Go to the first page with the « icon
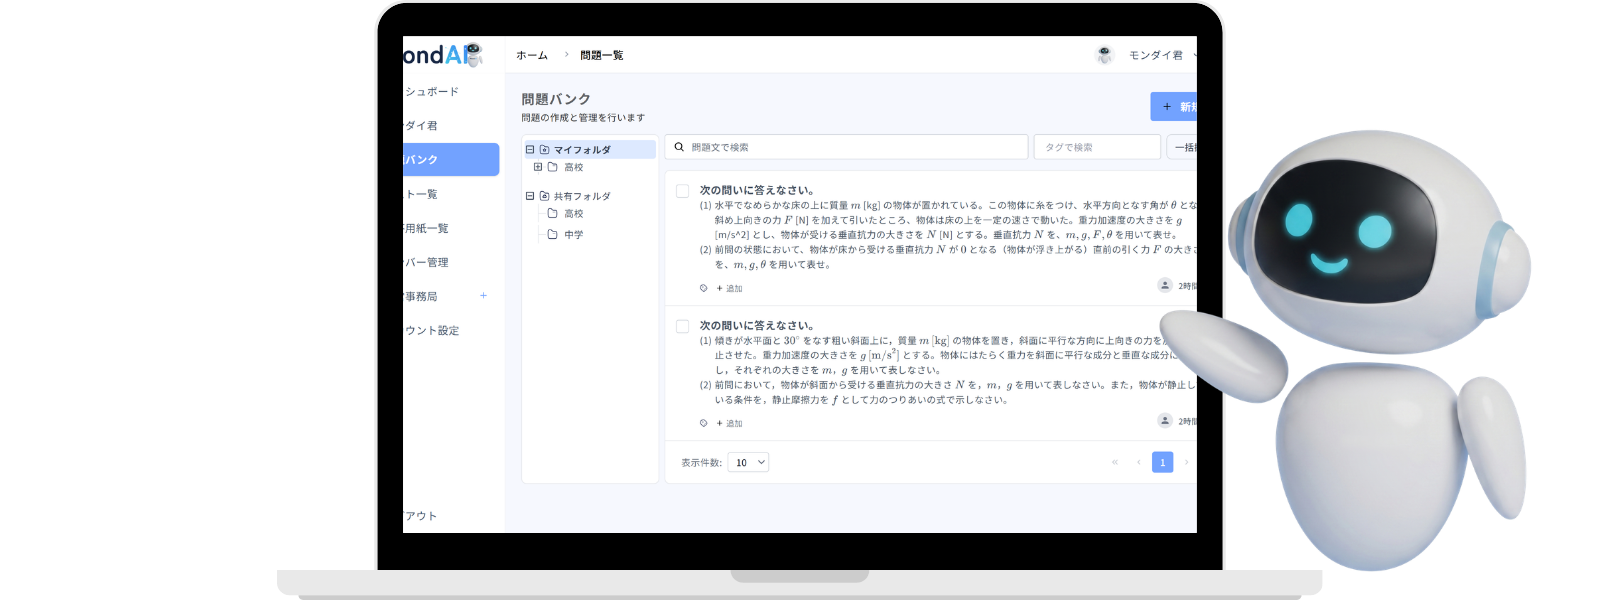Image resolution: width=1600 pixels, height=600 pixels. pos(1115,462)
